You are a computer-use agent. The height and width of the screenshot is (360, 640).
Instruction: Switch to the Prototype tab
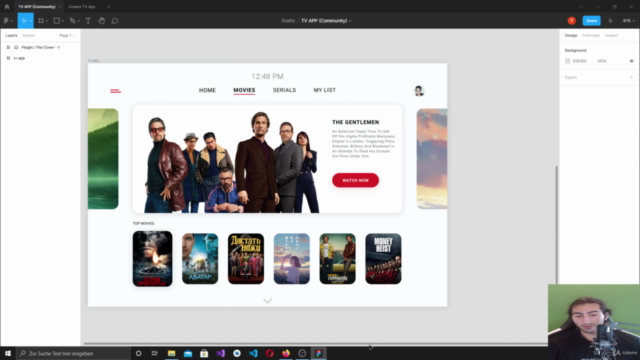(x=591, y=36)
